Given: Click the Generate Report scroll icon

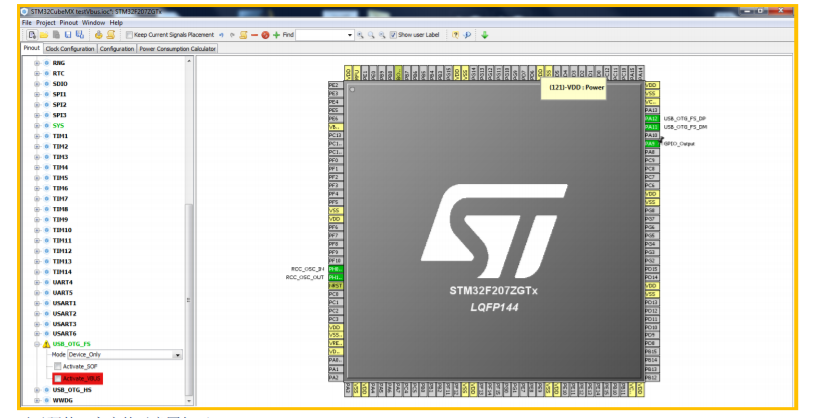Looking at the screenshot, I should coord(110,35).
